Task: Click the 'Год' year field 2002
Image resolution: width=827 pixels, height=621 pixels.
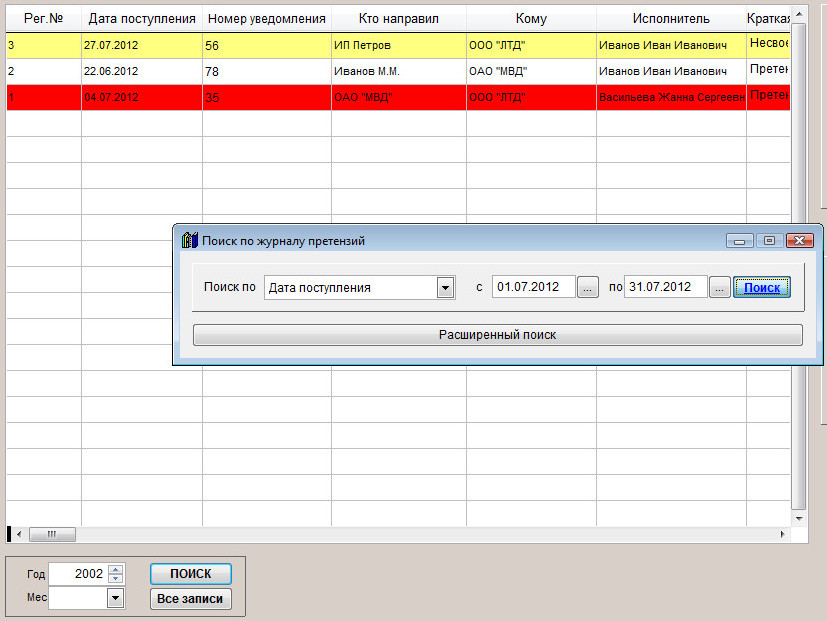Action: [78, 574]
